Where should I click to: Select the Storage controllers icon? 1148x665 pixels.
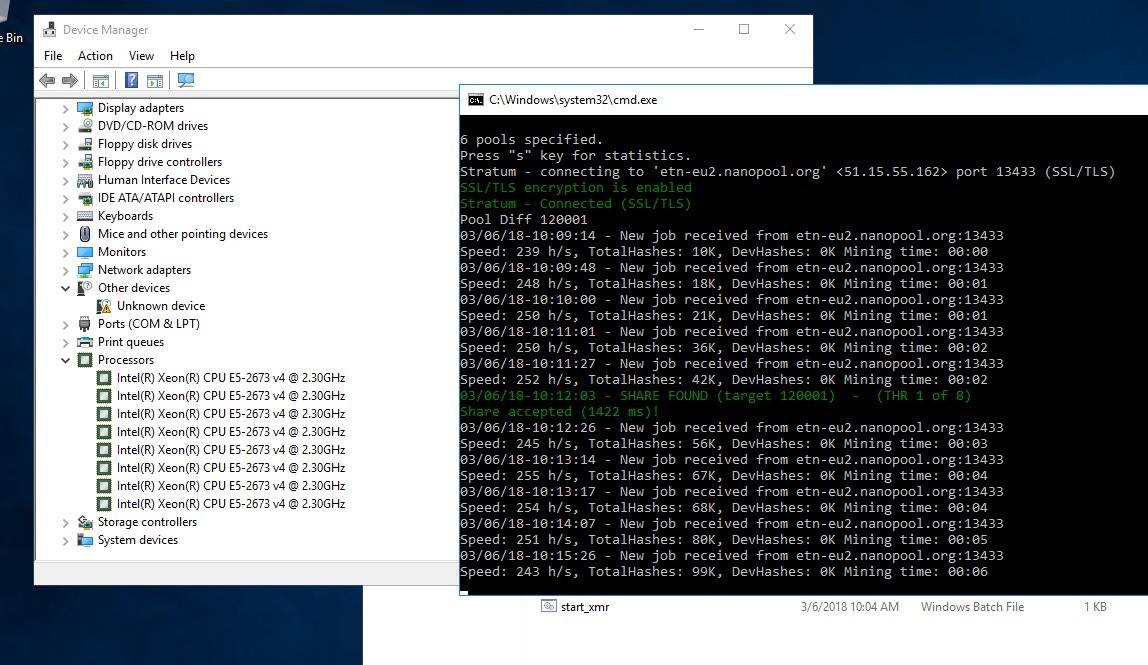(x=85, y=522)
